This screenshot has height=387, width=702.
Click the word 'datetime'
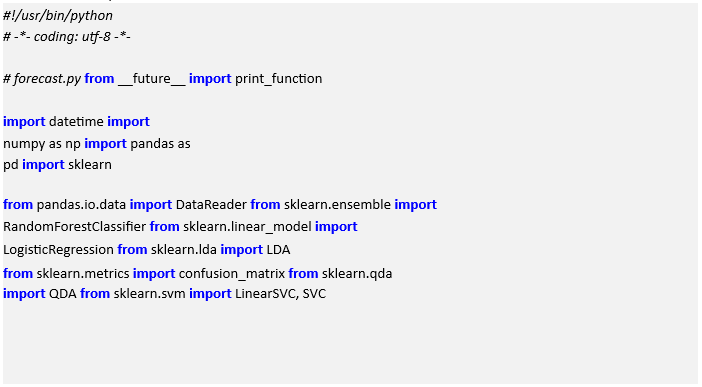(x=76, y=122)
